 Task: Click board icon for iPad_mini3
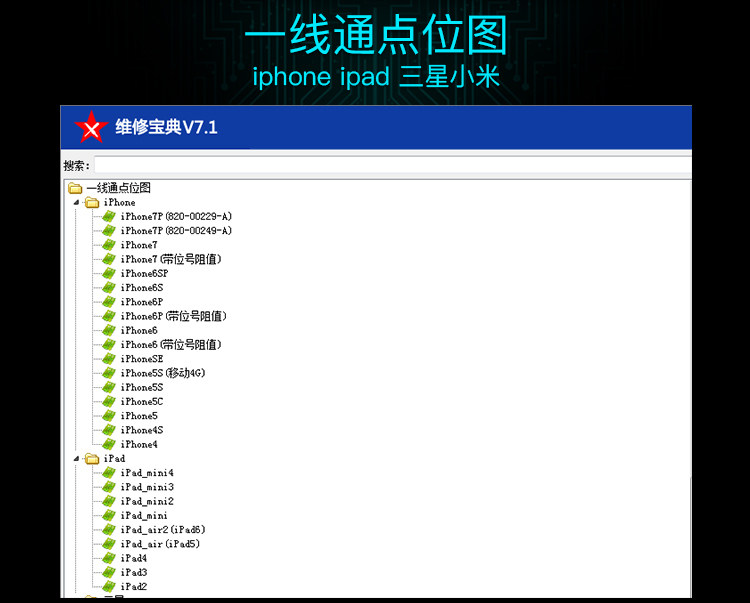coord(109,487)
